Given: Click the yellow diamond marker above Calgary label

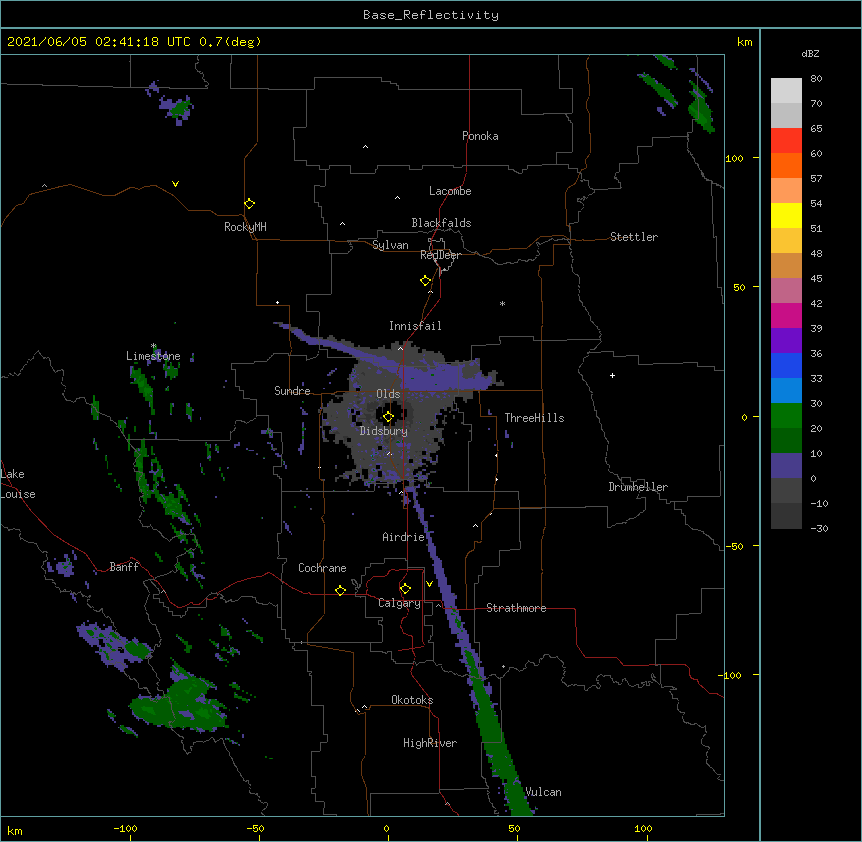Looking at the screenshot, I should (405, 589).
